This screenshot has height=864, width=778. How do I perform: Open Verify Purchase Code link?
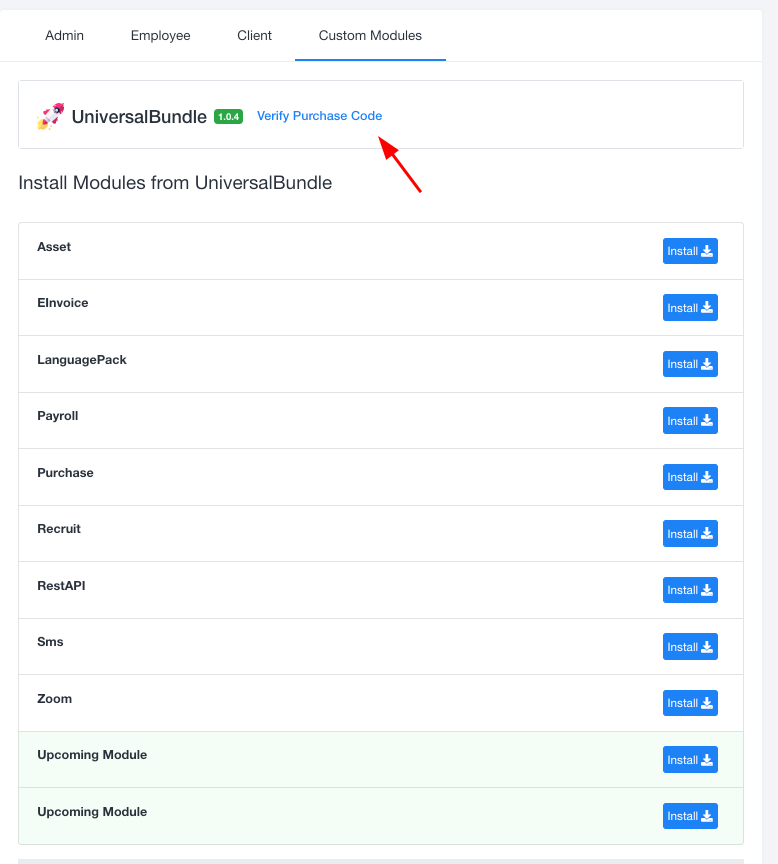(x=319, y=116)
